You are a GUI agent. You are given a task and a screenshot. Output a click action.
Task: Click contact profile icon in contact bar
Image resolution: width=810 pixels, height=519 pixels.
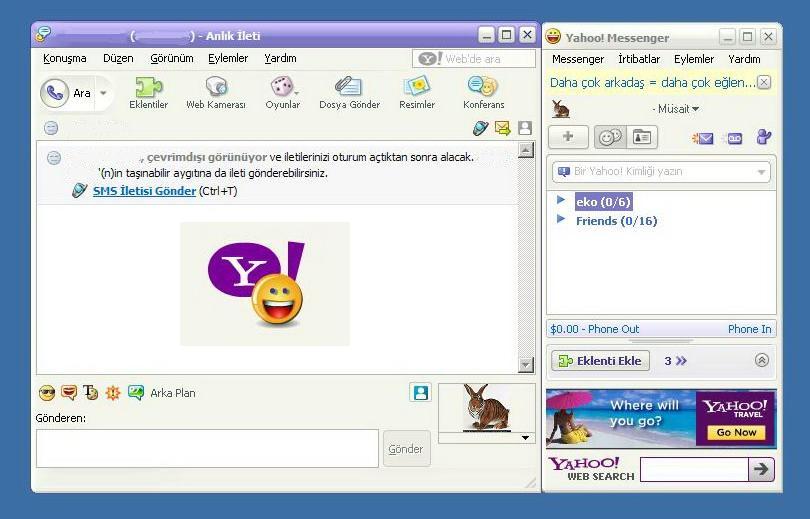pyautogui.click(x=525, y=128)
